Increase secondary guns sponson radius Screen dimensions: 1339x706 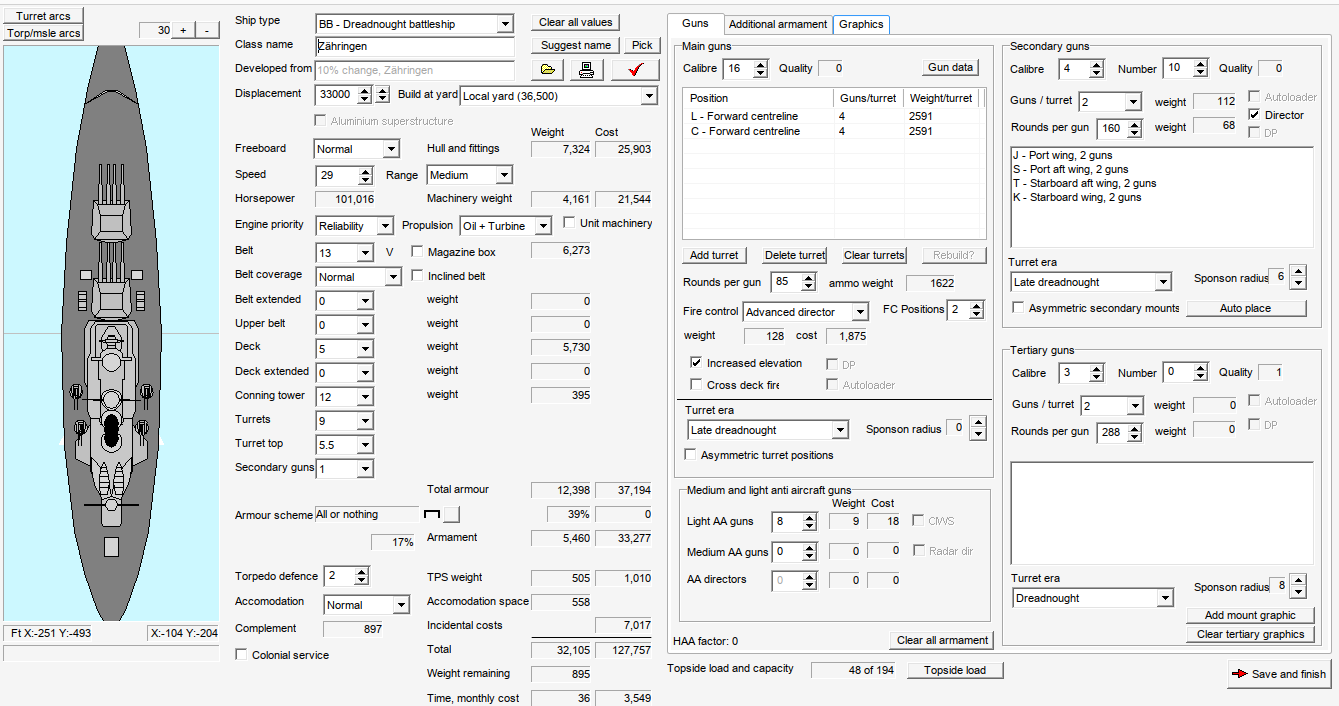click(1297, 272)
